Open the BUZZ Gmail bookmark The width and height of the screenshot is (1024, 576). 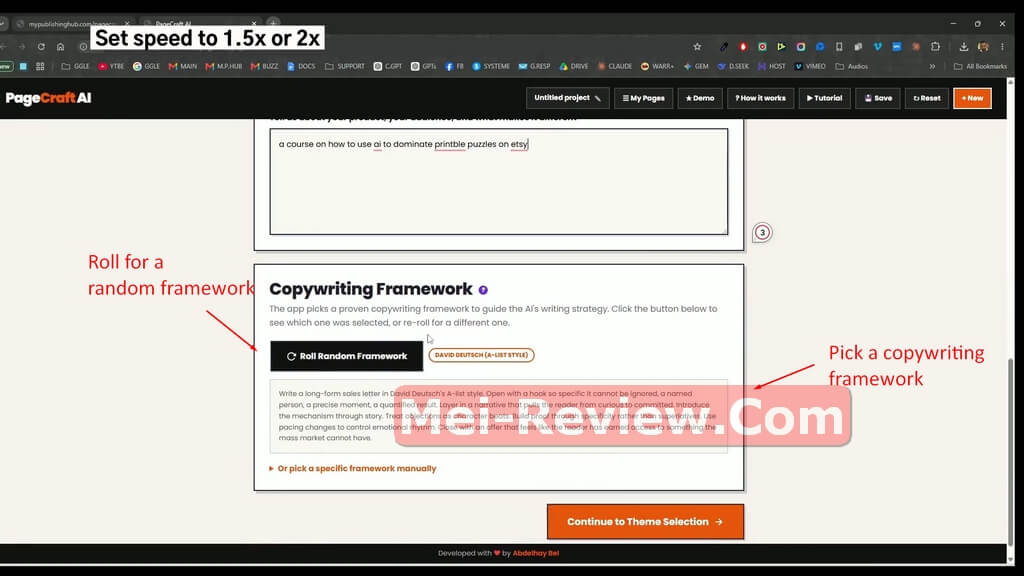tap(264, 66)
